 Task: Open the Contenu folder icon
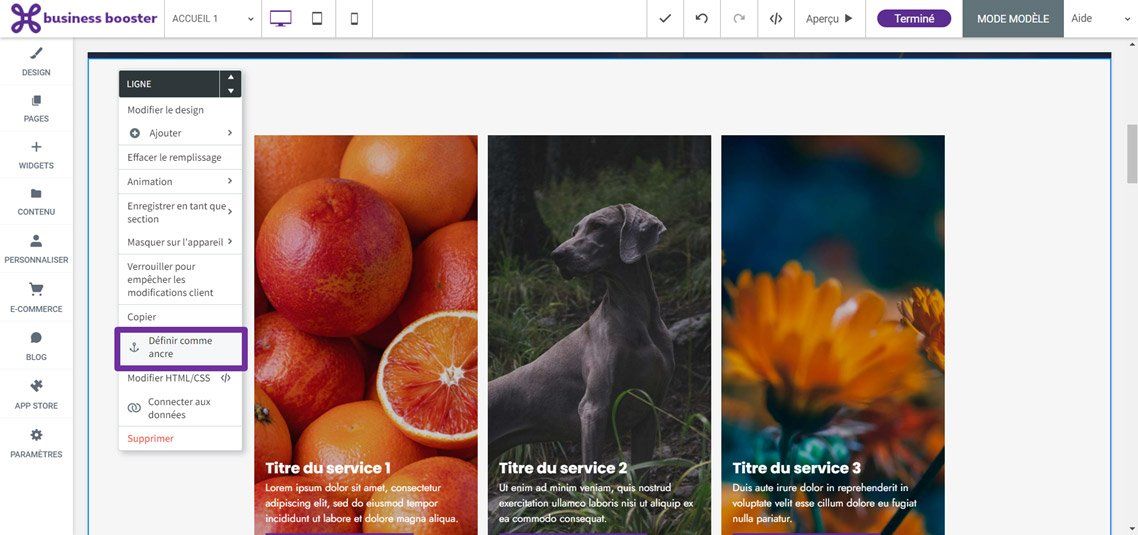click(x=36, y=193)
